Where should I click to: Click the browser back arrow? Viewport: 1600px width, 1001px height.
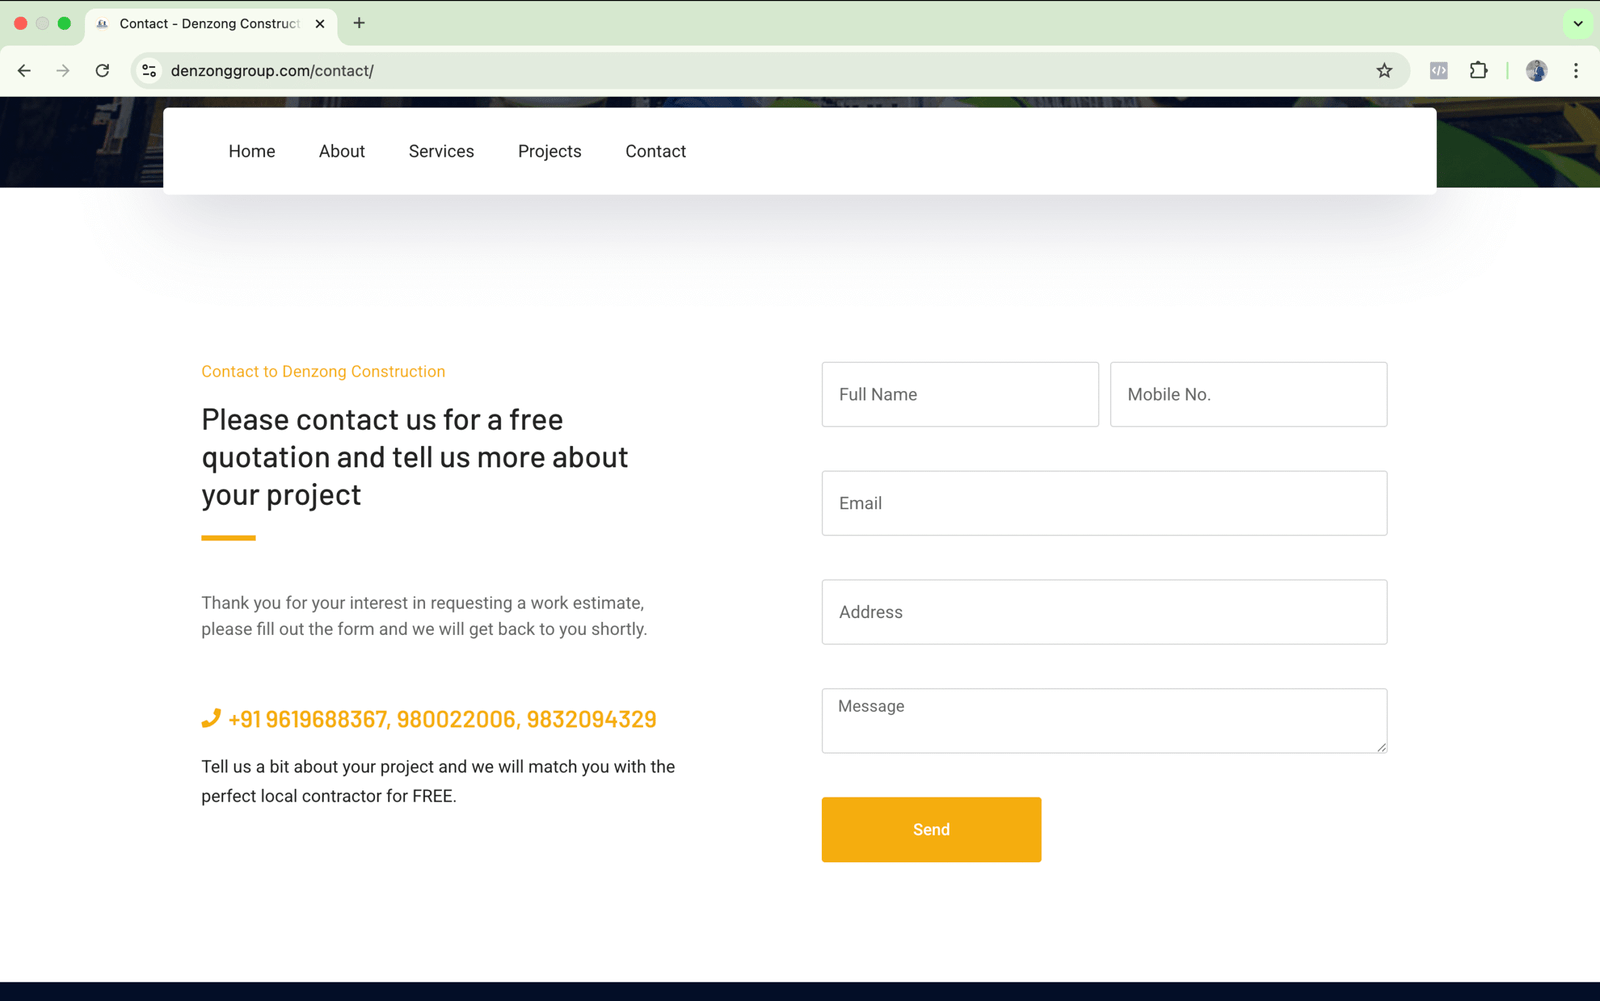coord(24,71)
